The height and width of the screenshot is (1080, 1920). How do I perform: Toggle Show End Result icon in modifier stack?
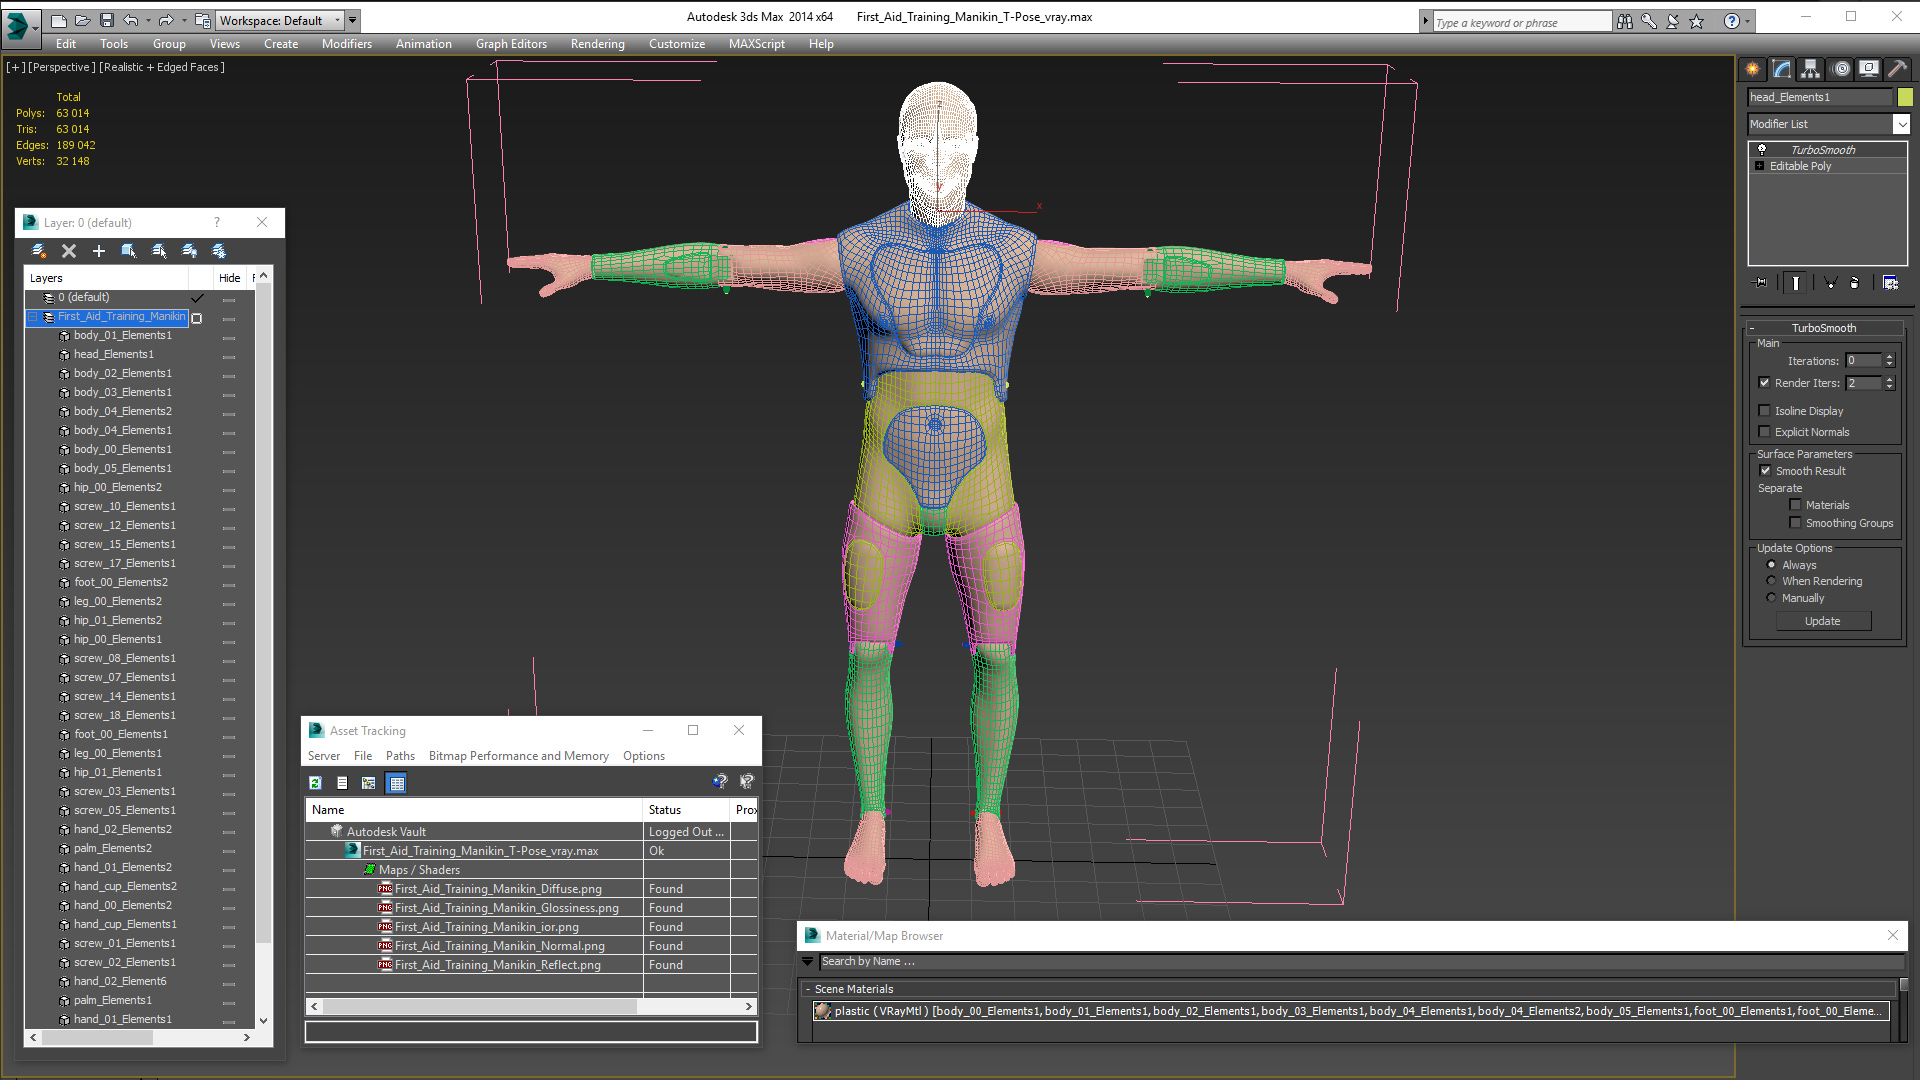click(x=1796, y=283)
